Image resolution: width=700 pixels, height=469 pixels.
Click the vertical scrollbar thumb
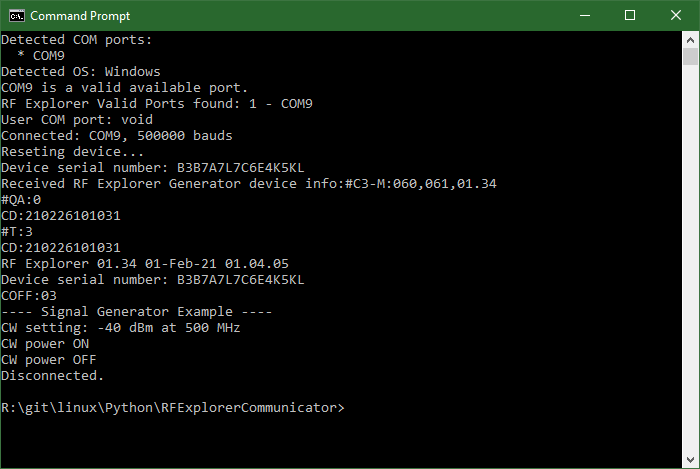pos(690,56)
